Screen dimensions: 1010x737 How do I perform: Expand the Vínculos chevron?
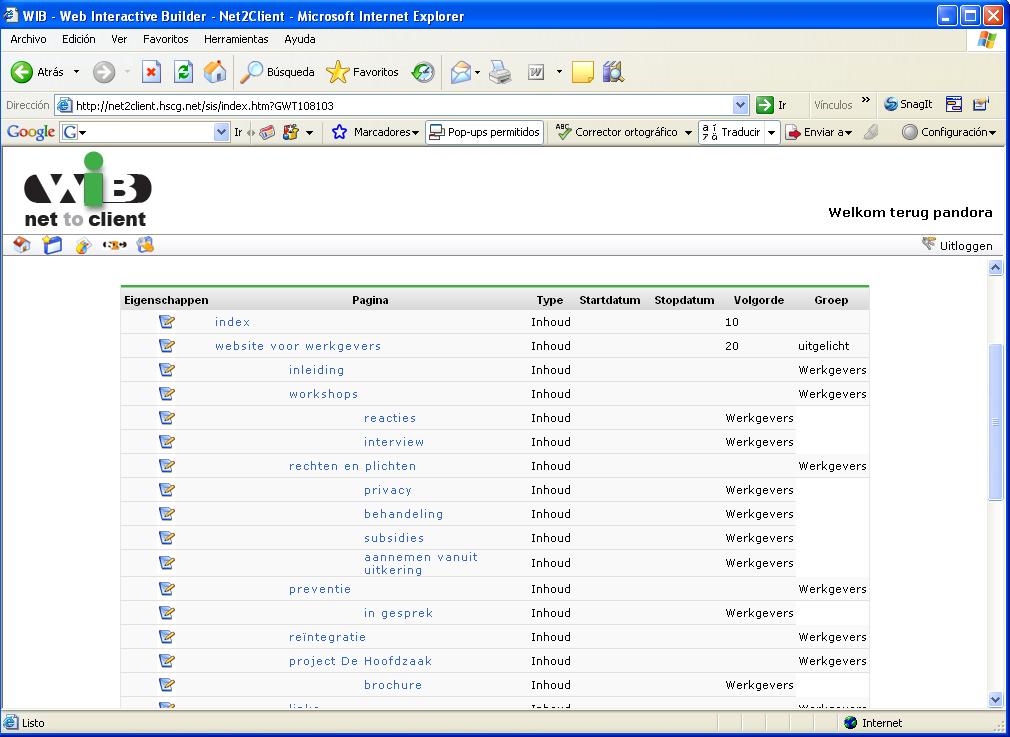tap(866, 100)
